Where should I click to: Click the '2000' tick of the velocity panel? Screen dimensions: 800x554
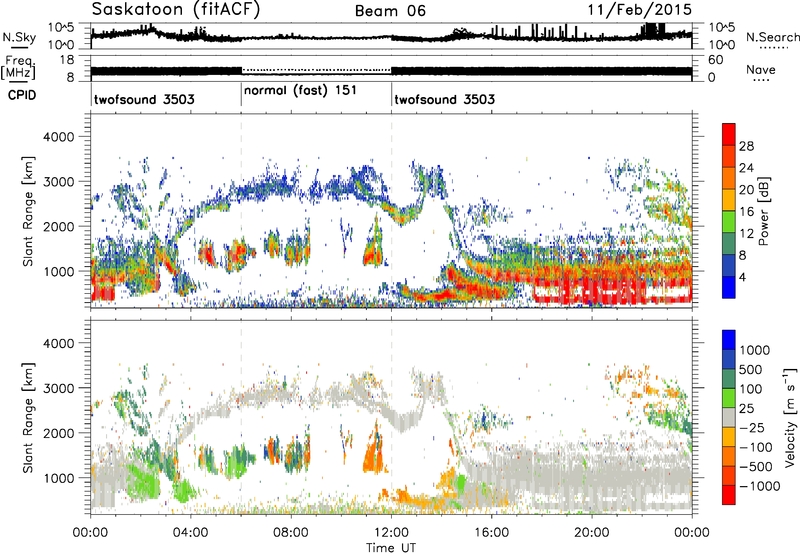tap(58, 433)
